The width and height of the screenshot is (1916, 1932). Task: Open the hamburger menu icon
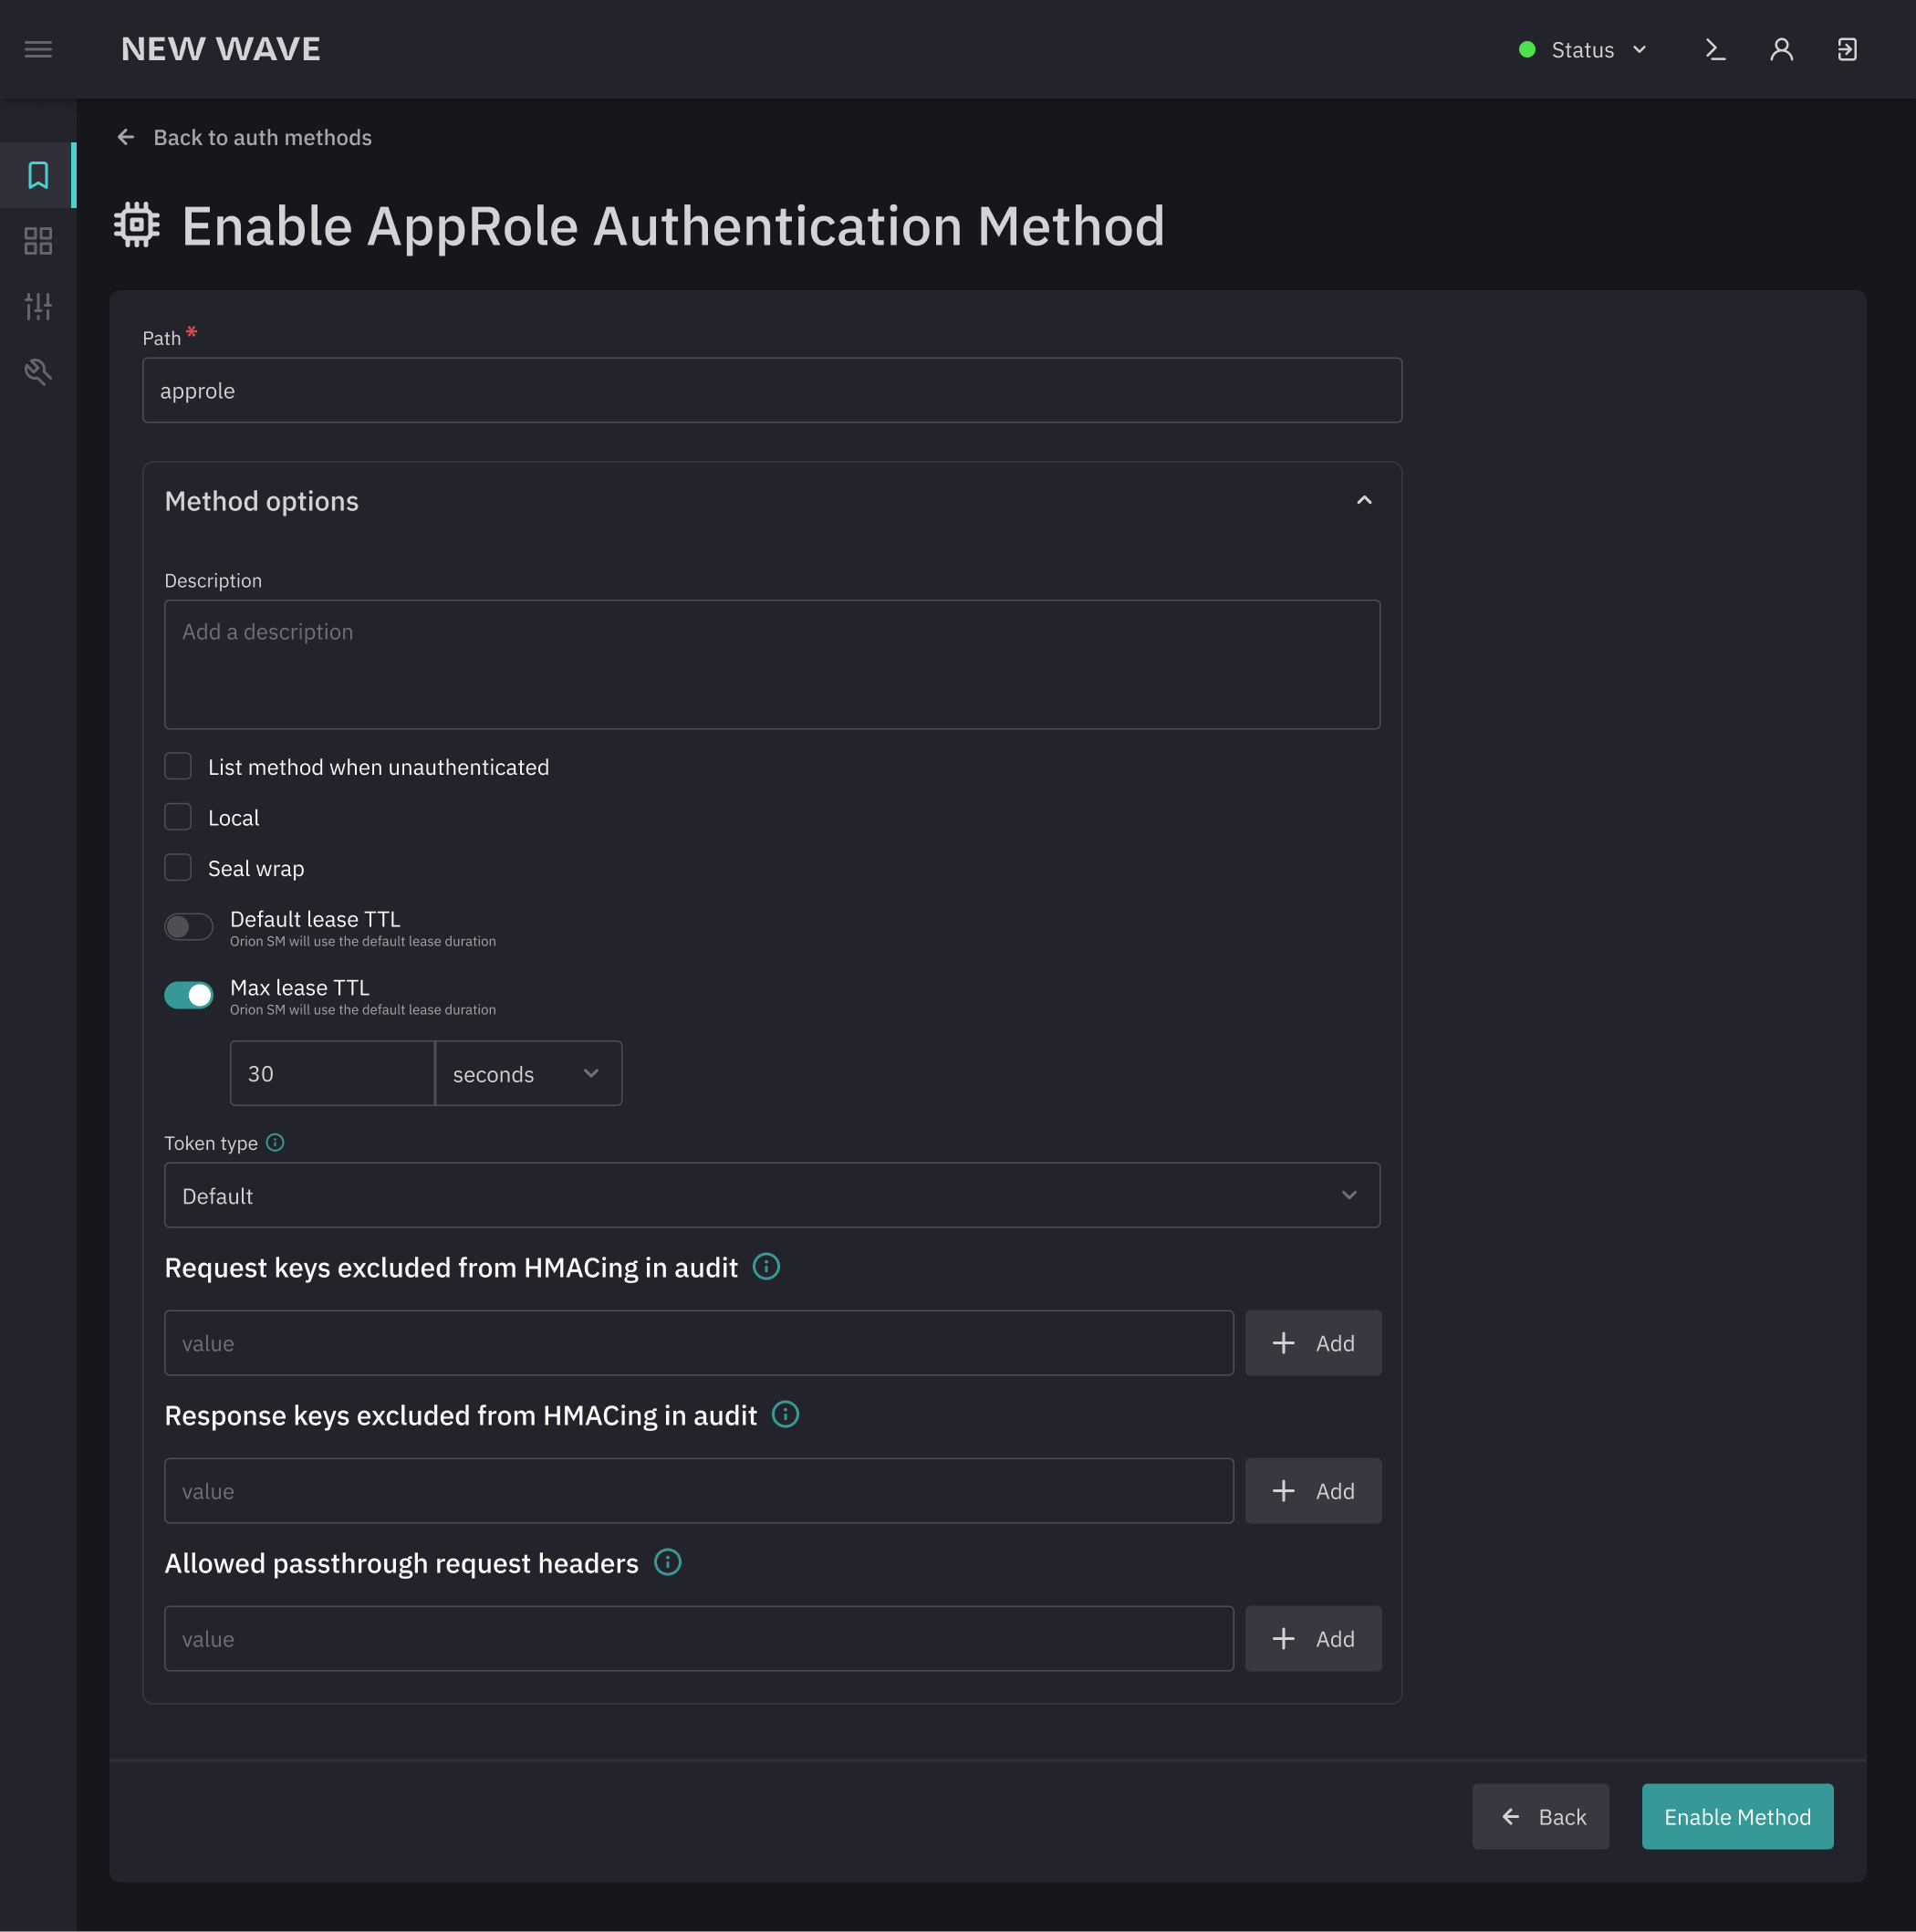click(38, 49)
